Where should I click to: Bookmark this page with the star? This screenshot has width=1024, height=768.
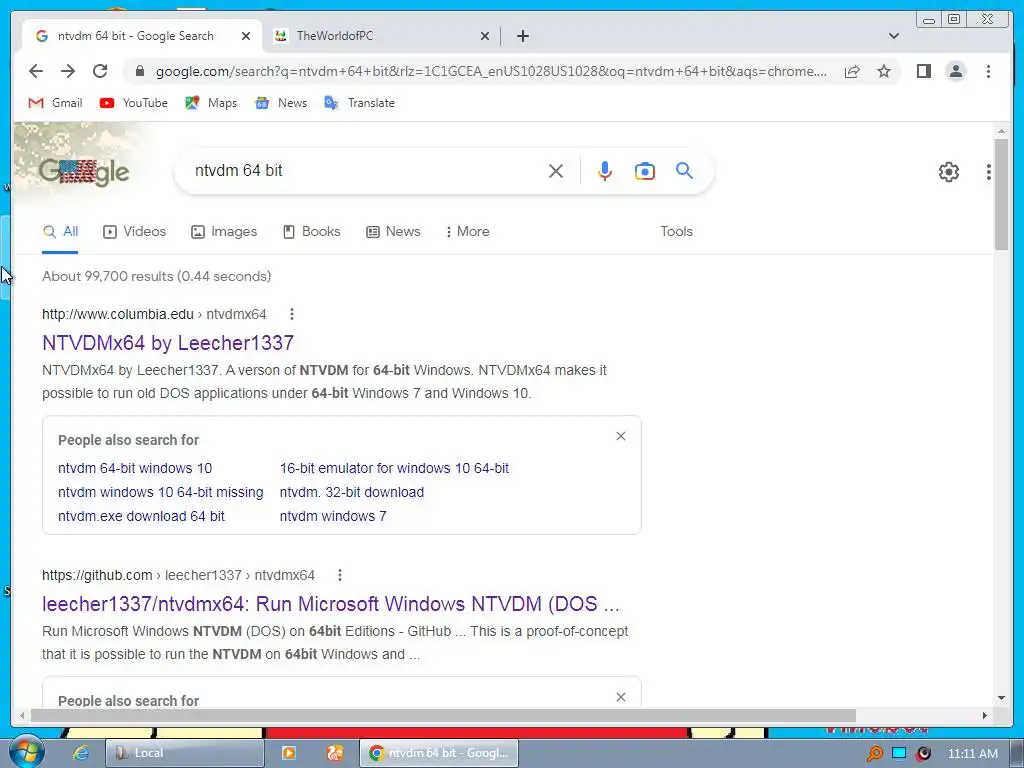click(x=884, y=71)
